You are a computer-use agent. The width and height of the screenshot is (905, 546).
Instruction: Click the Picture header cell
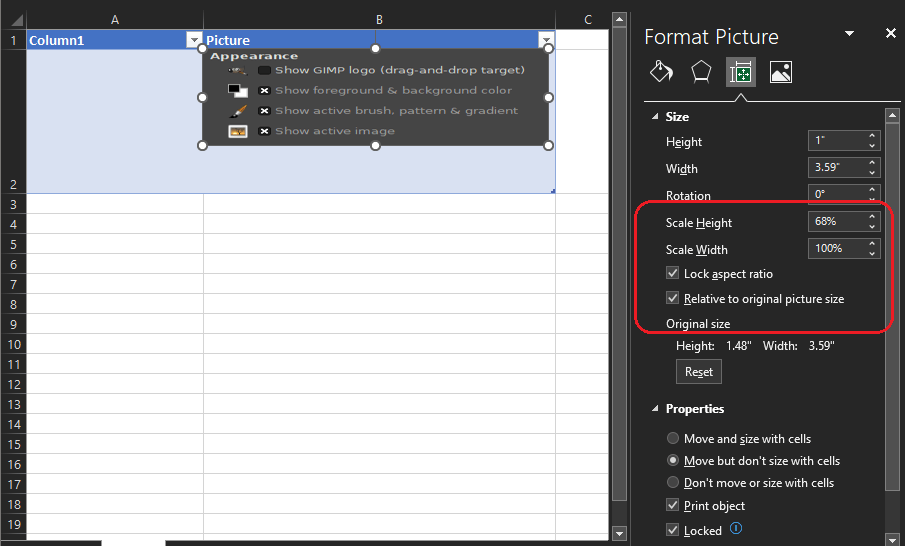pyautogui.click(x=379, y=40)
